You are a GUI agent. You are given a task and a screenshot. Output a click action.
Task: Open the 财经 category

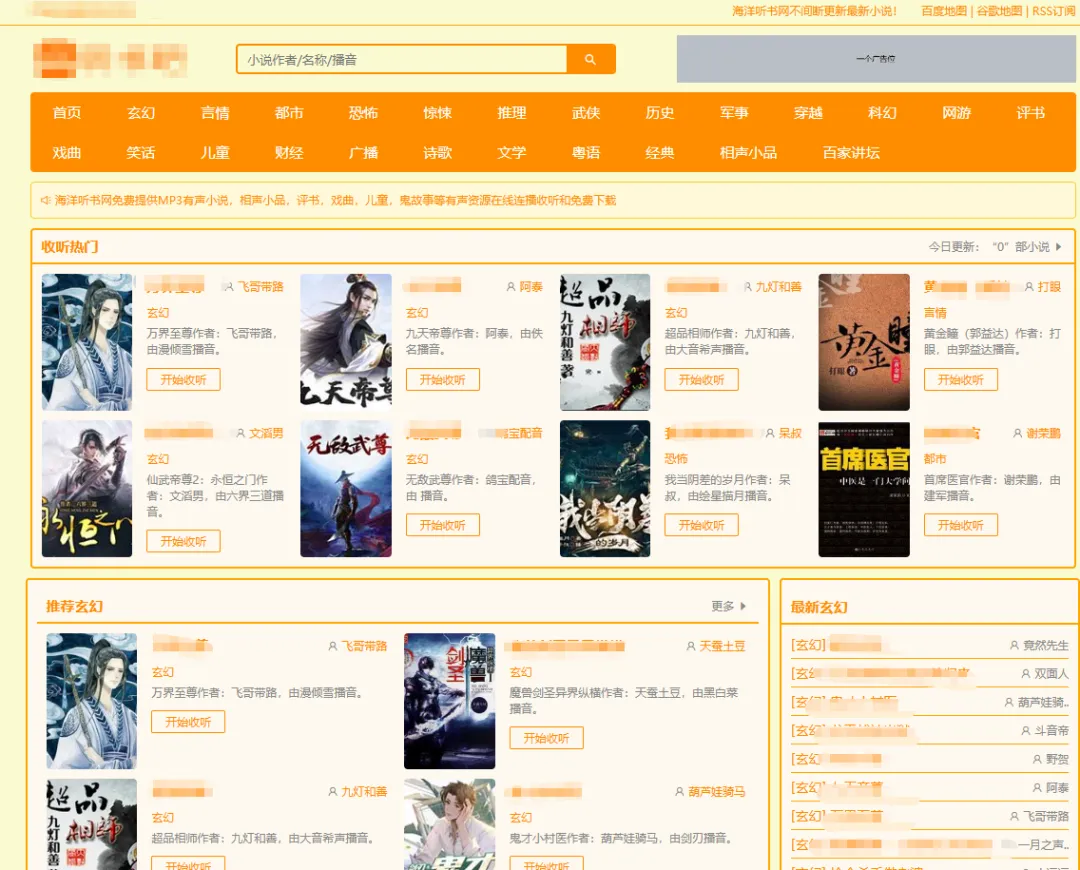click(x=289, y=153)
